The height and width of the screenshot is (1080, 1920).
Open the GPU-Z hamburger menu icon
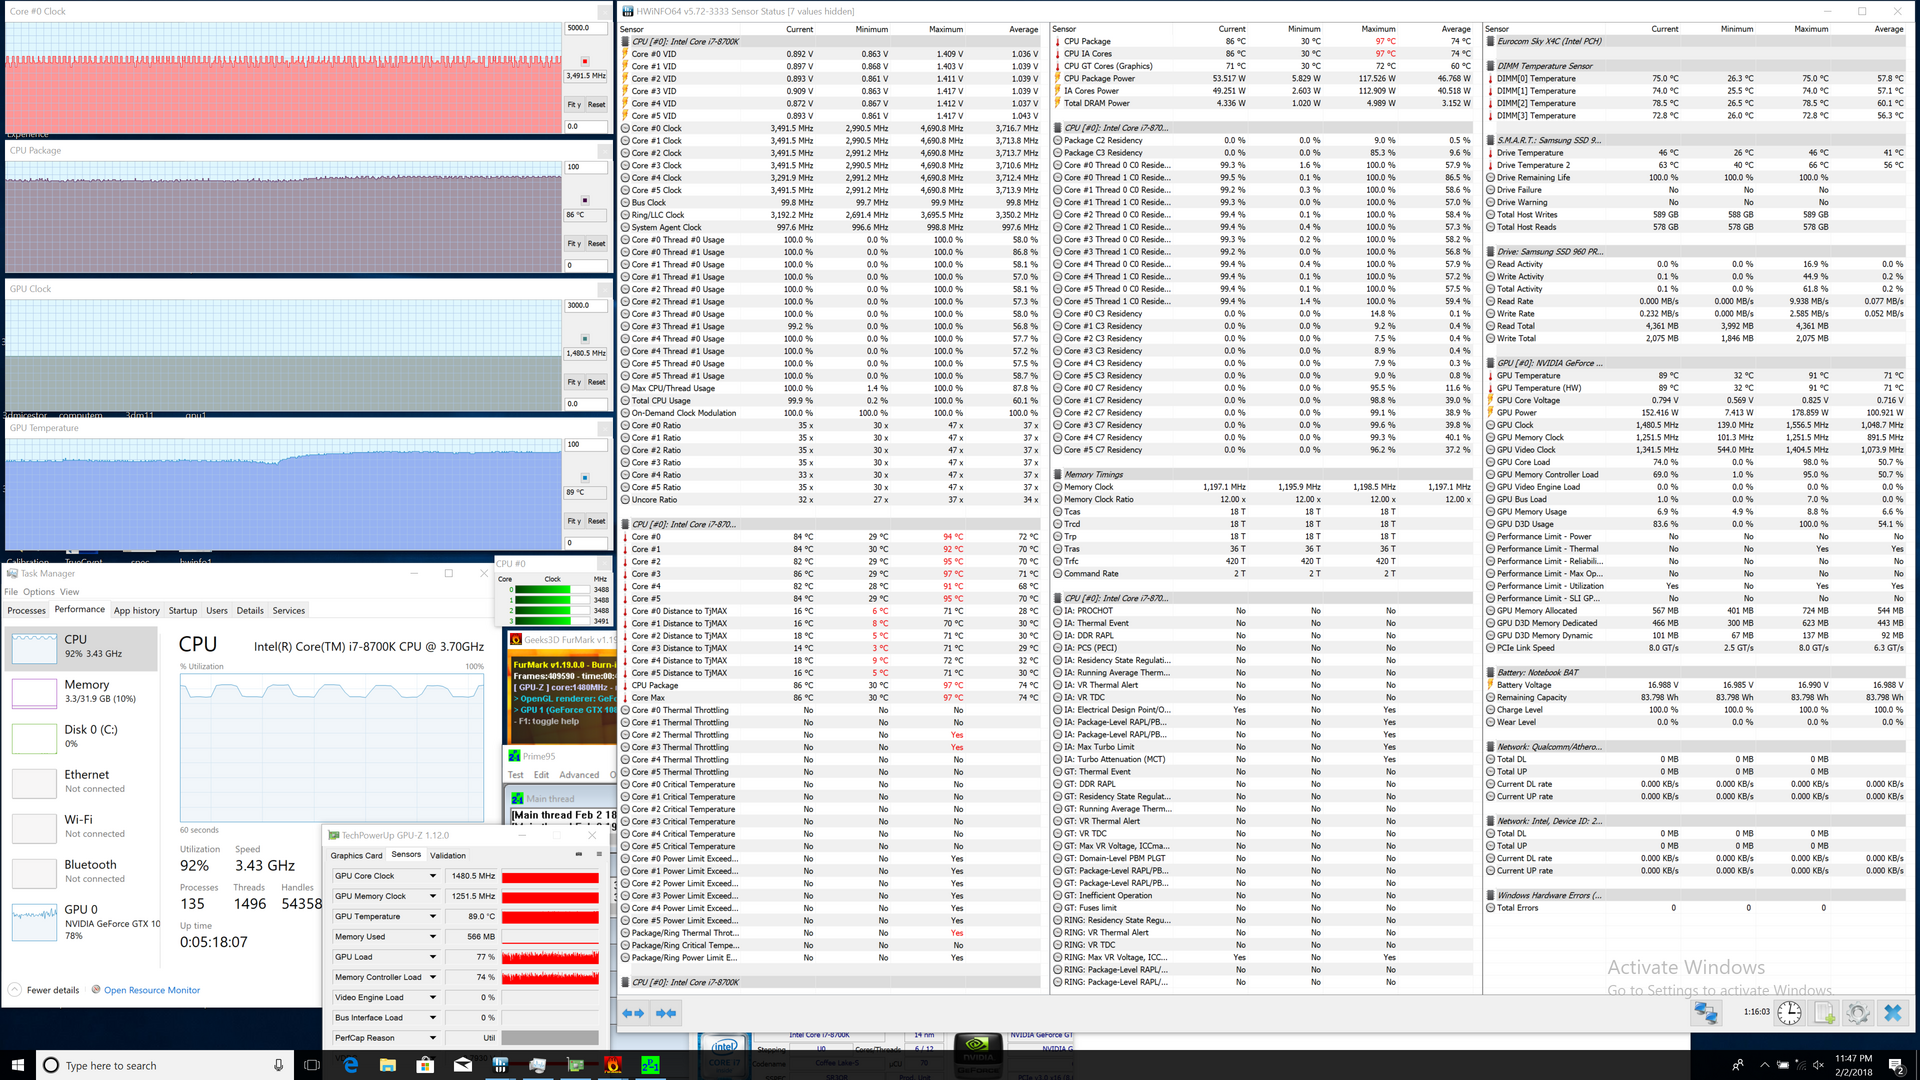coord(599,854)
